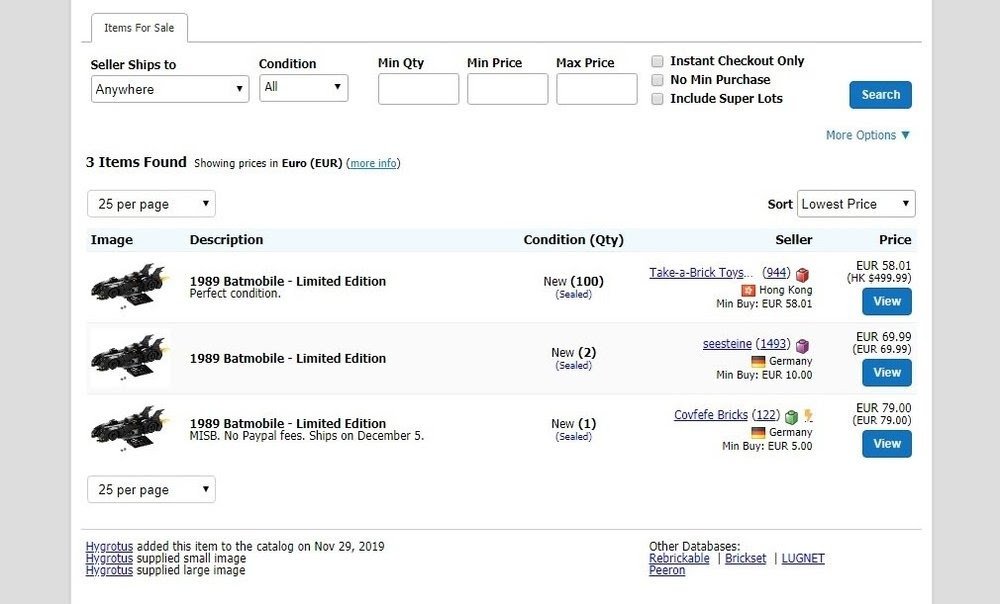Click the Condition (Qty) column header
Viewport: 1000px width, 604px height.
click(573, 240)
